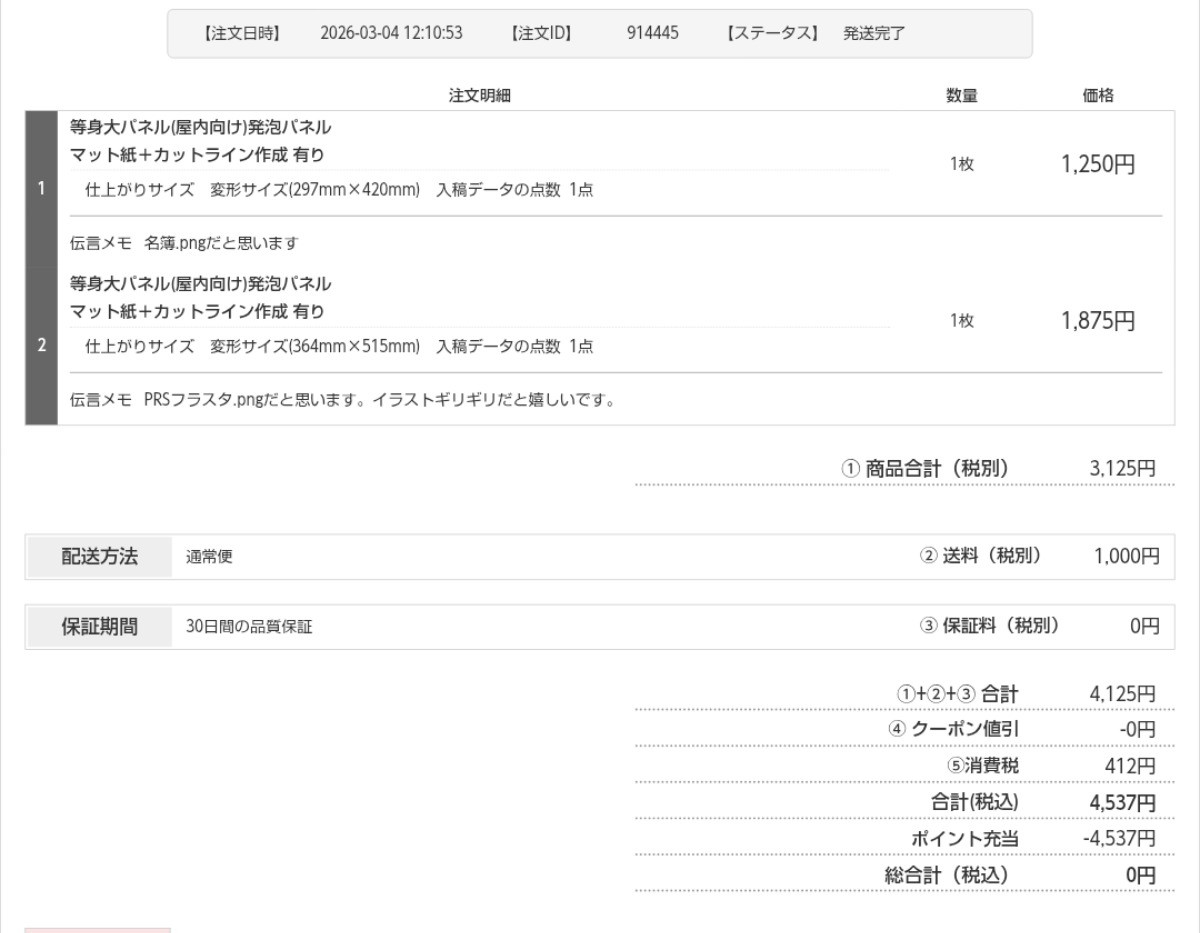Select the dark row number 1 marker
This screenshot has width=1200, height=933.
[41, 190]
